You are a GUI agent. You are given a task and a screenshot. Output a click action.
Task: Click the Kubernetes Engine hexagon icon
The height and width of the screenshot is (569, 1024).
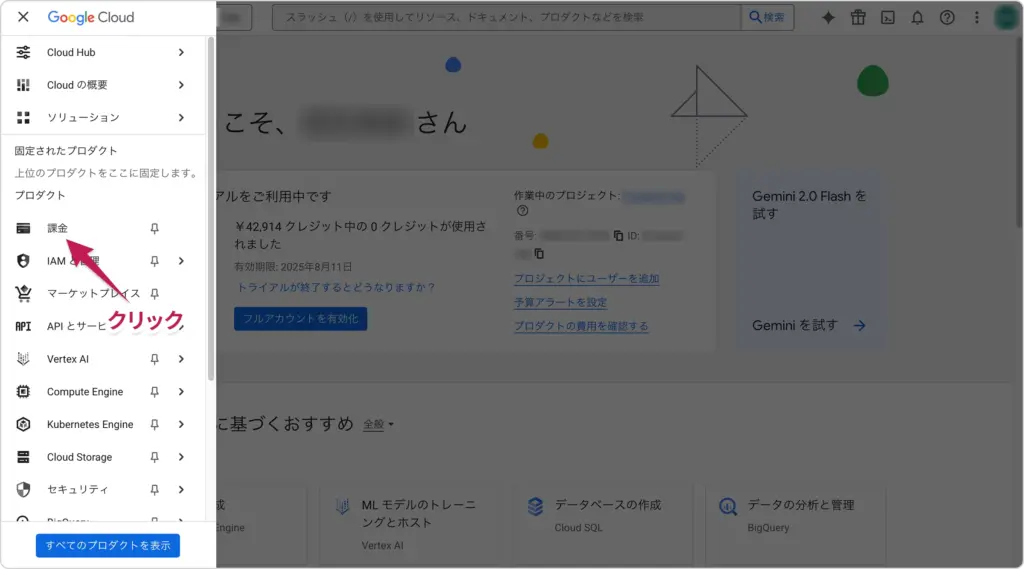pyautogui.click(x=23, y=424)
